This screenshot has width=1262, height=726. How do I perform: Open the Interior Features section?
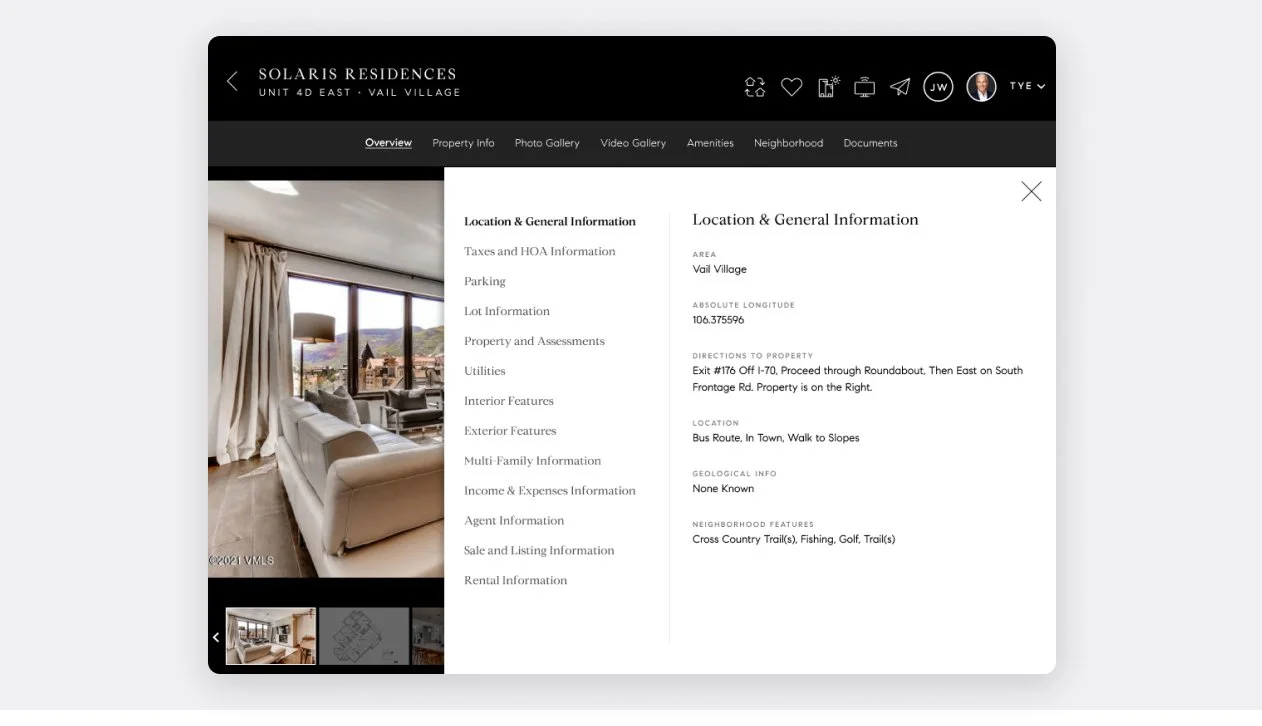[x=509, y=401]
